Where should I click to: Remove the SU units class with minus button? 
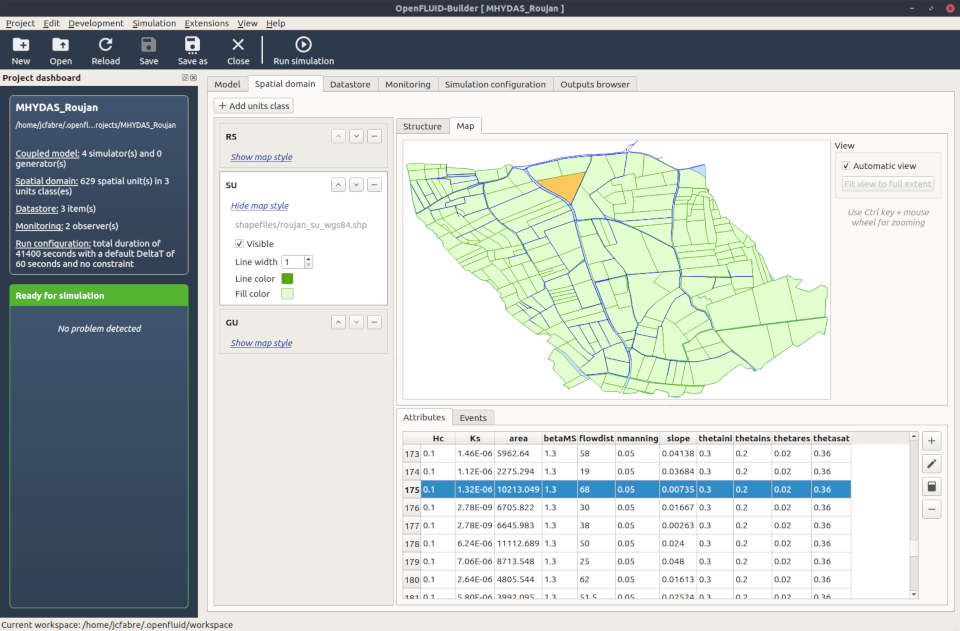(x=373, y=185)
